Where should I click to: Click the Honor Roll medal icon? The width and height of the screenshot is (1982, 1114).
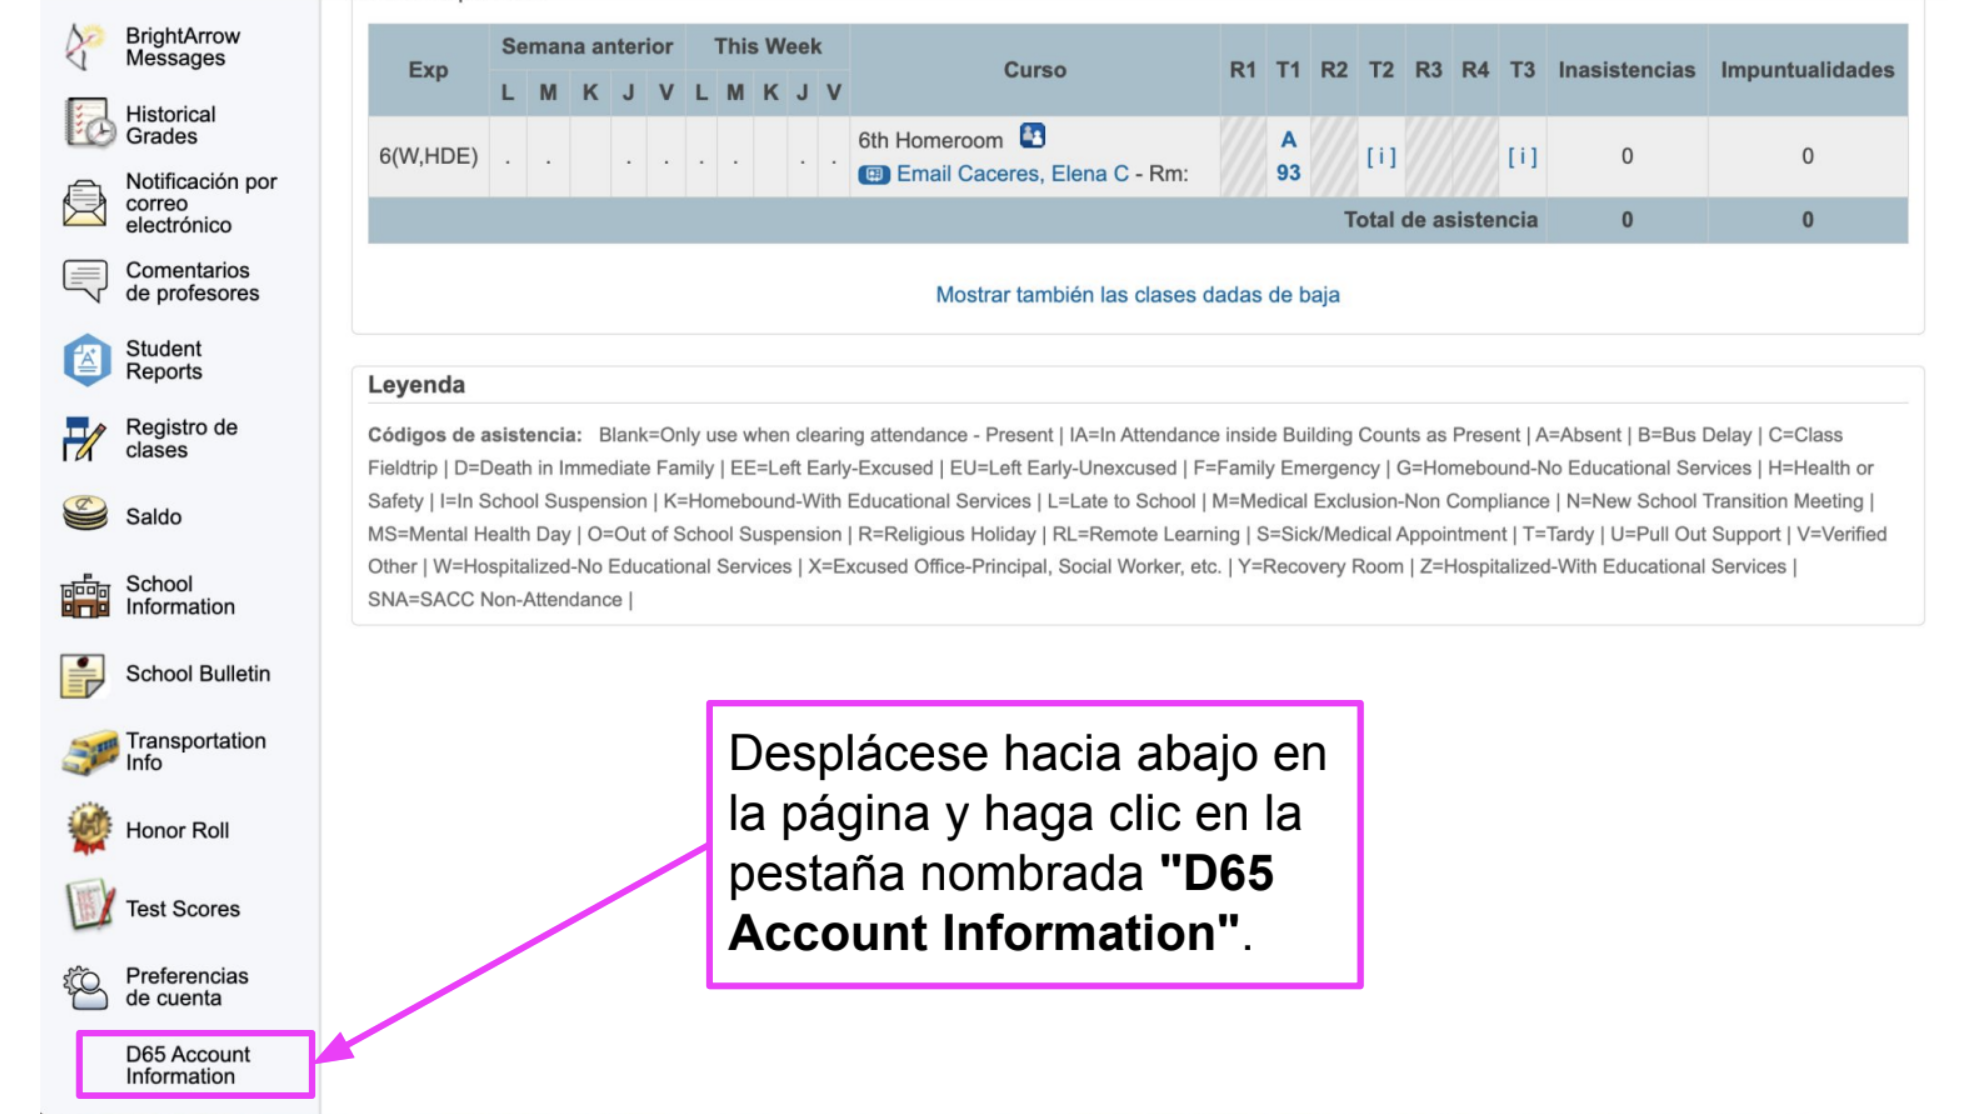89,829
